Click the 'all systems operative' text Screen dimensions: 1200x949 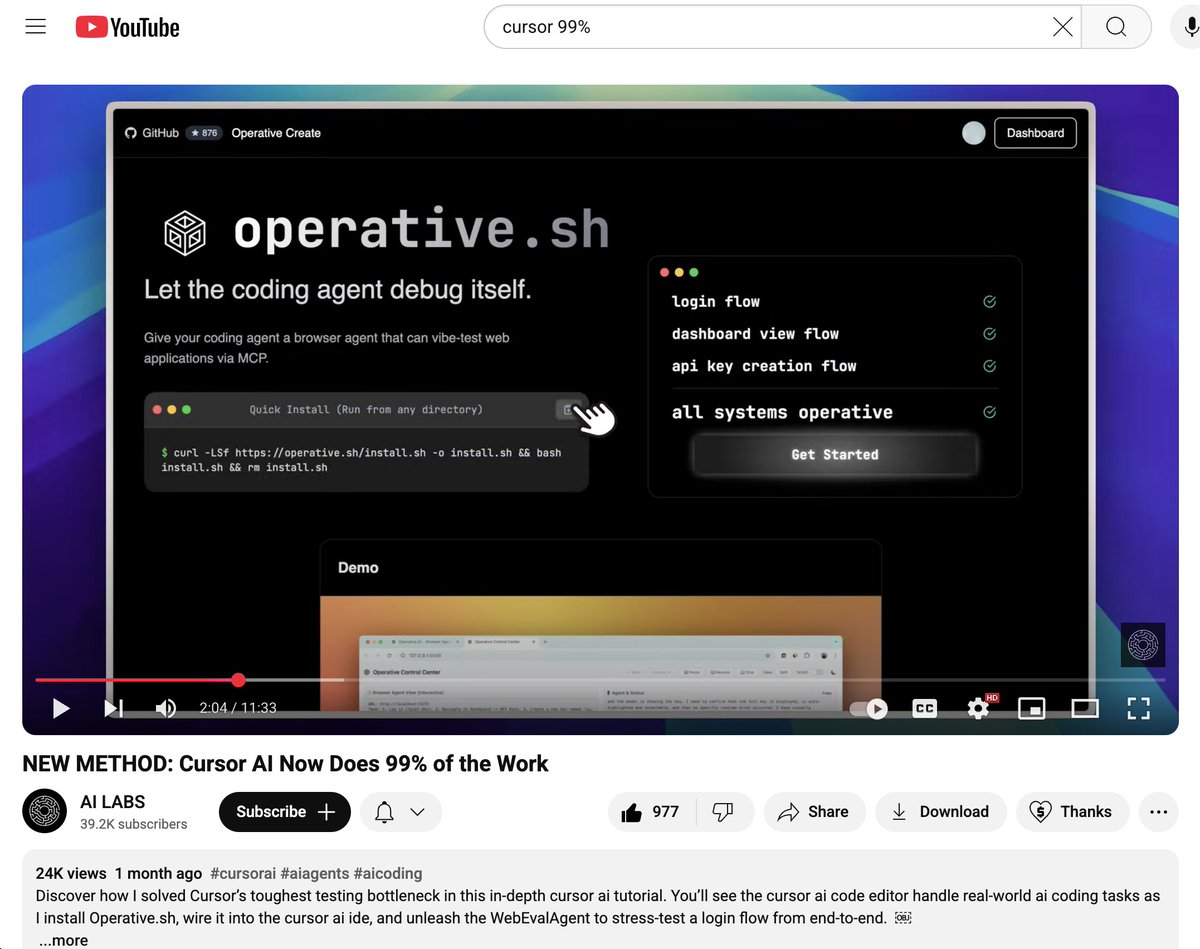(x=782, y=412)
